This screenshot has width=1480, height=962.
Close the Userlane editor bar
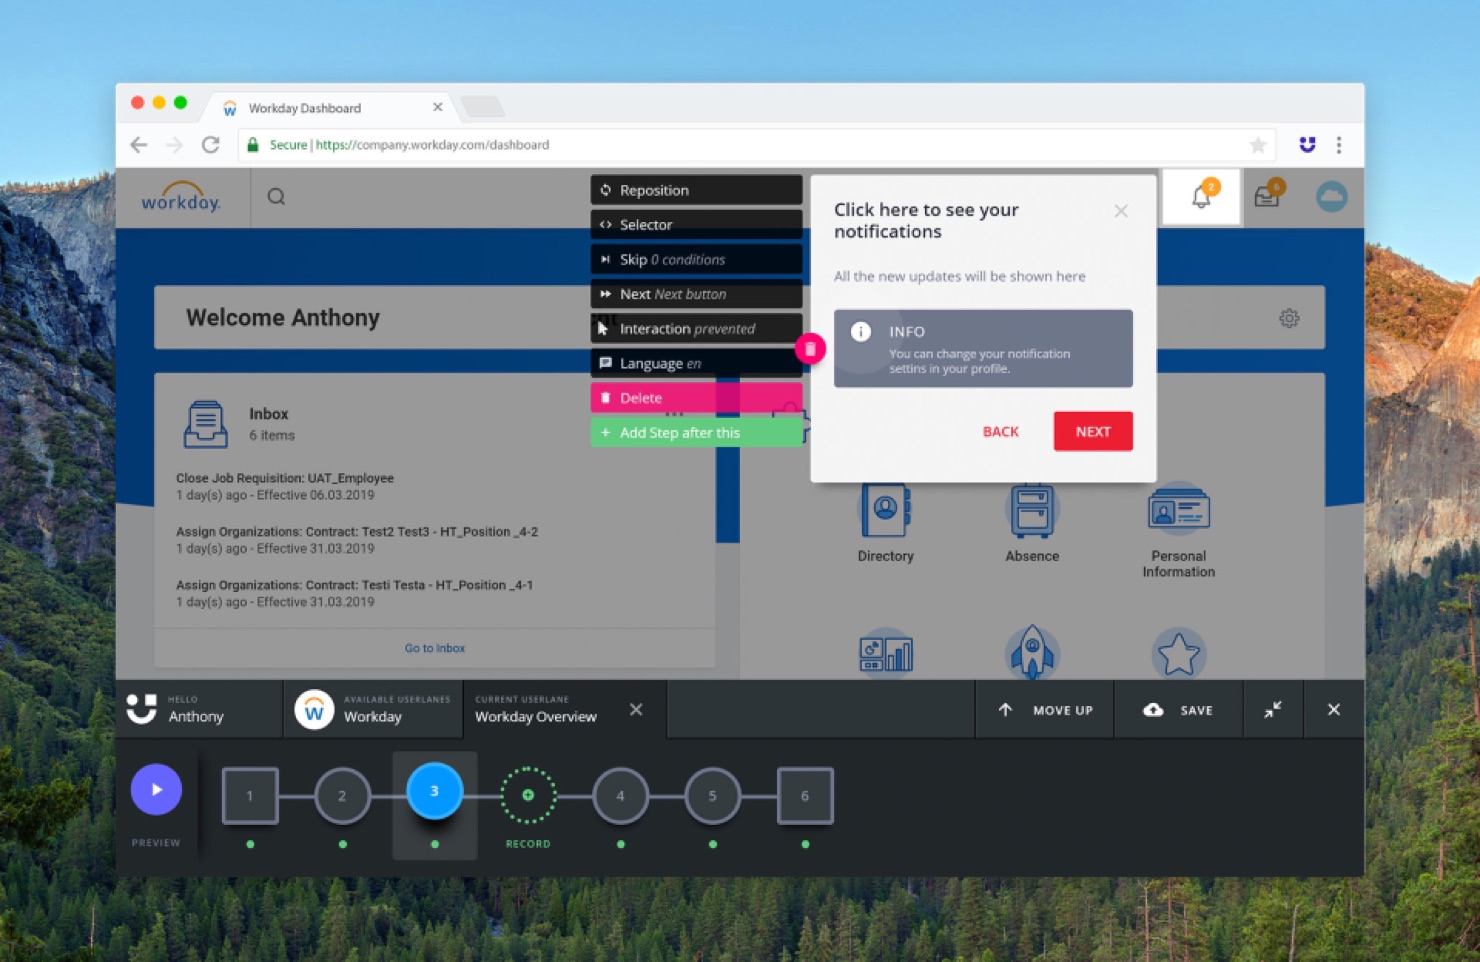coord(1333,710)
